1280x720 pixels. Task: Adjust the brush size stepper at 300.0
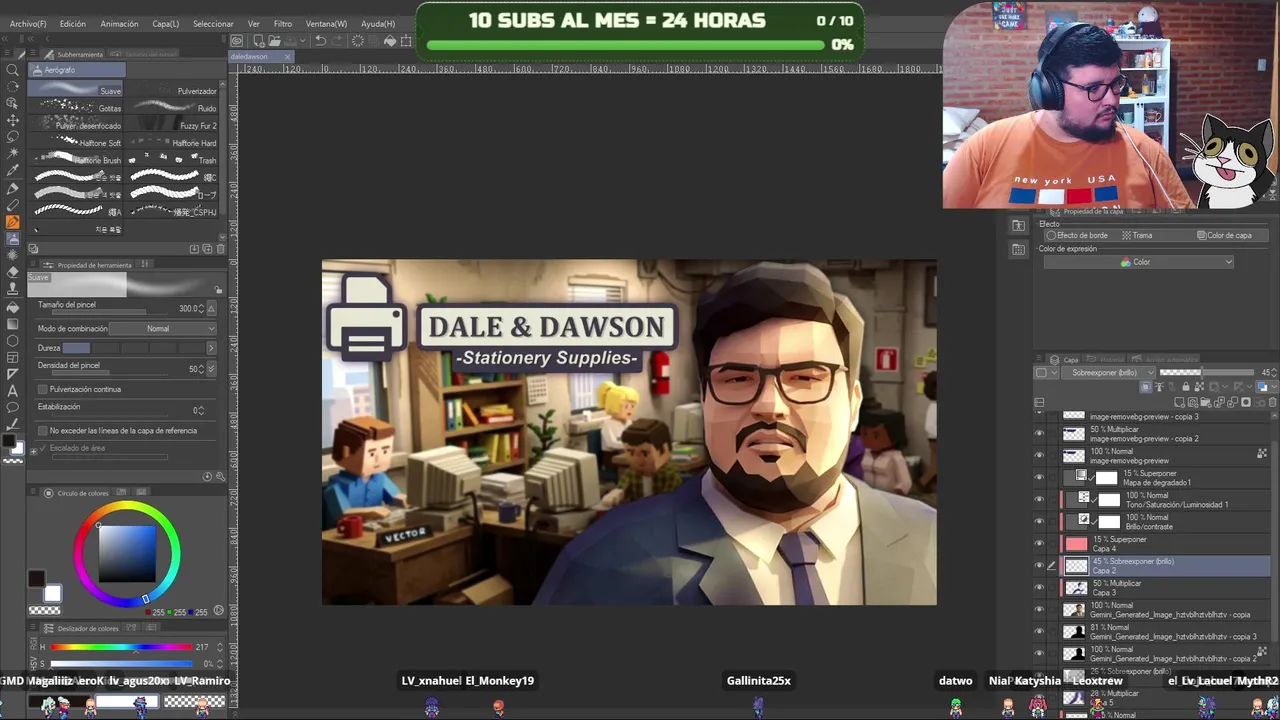click(x=201, y=309)
